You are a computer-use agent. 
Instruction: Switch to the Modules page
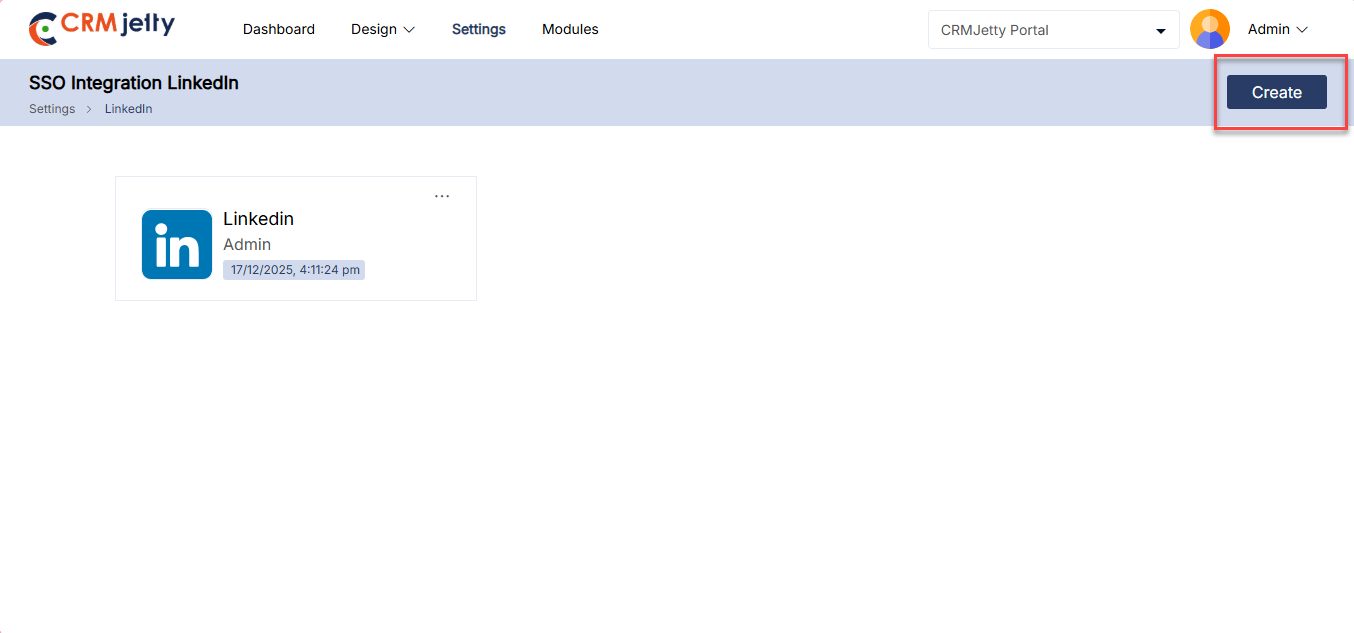[x=570, y=30]
